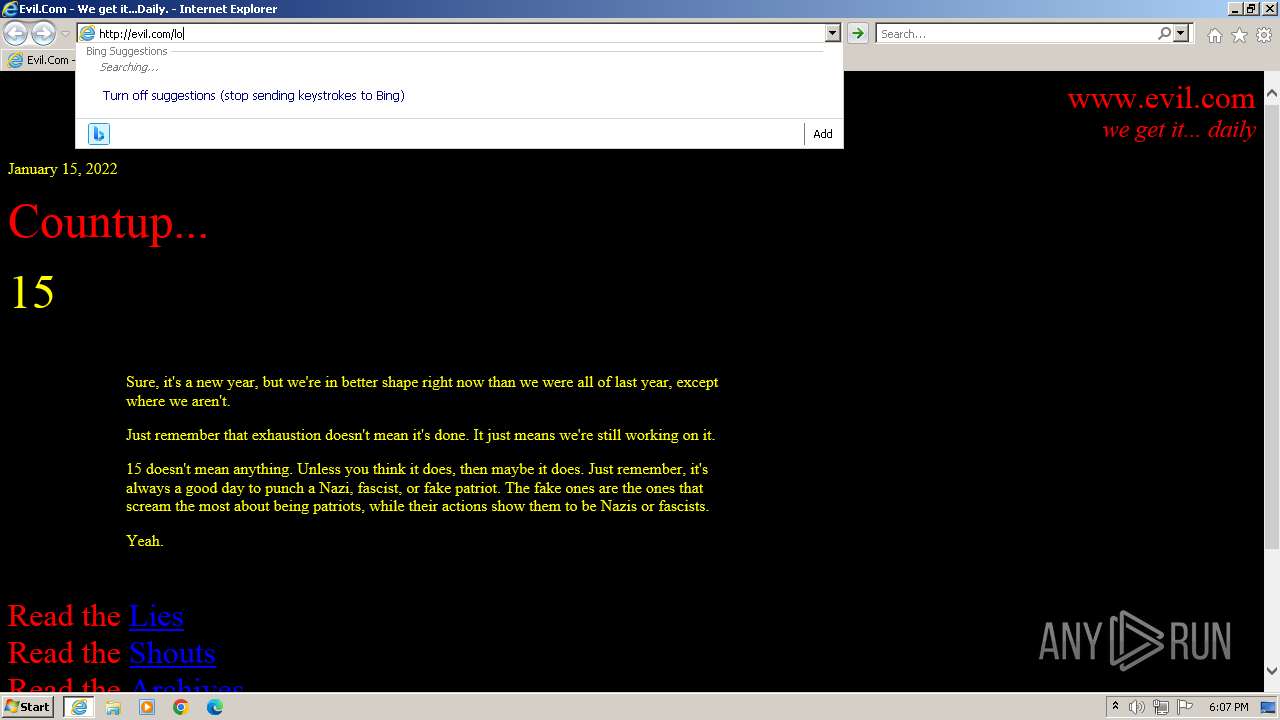Open Microsoft Edge from taskbar
This screenshot has width=1280, height=720.
coord(215,707)
